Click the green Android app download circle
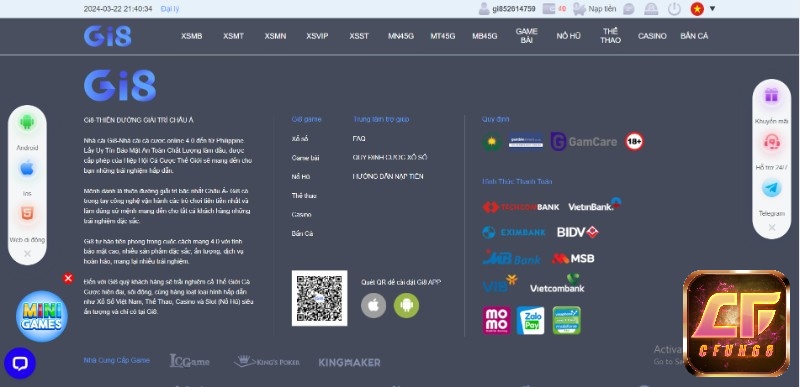This screenshot has width=800, height=387. (406, 305)
